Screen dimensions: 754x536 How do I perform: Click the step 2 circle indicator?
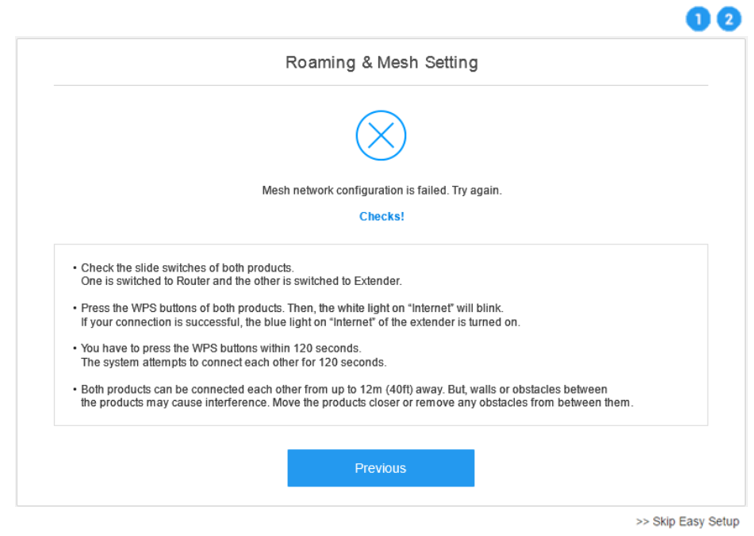click(729, 19)
